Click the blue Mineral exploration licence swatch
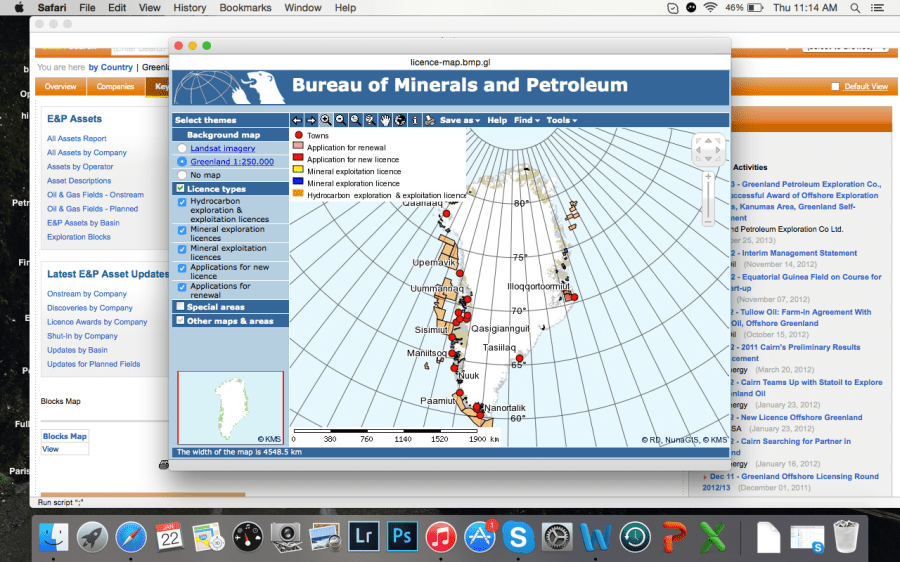 tap(298, 183)
